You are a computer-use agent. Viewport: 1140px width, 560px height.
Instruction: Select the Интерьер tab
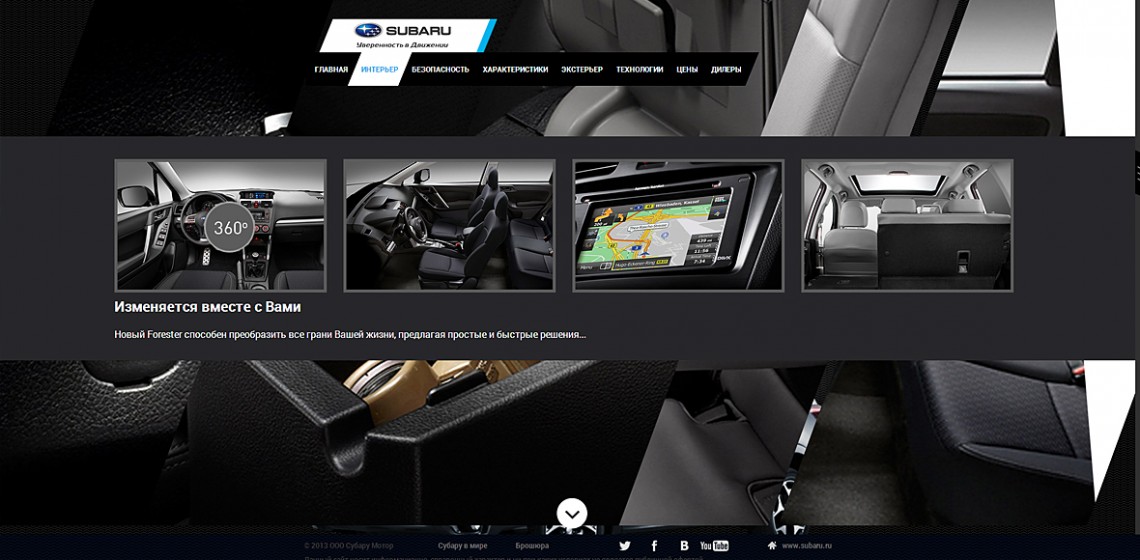point(380,70)
